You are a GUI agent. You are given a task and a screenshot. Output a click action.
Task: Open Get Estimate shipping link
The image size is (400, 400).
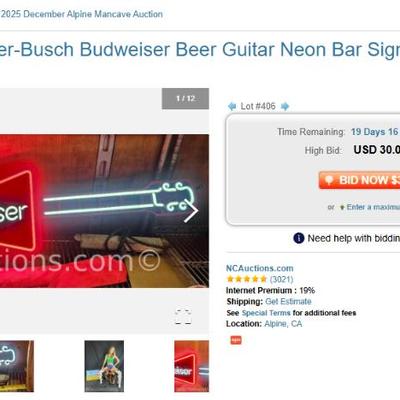click(288, 301)
